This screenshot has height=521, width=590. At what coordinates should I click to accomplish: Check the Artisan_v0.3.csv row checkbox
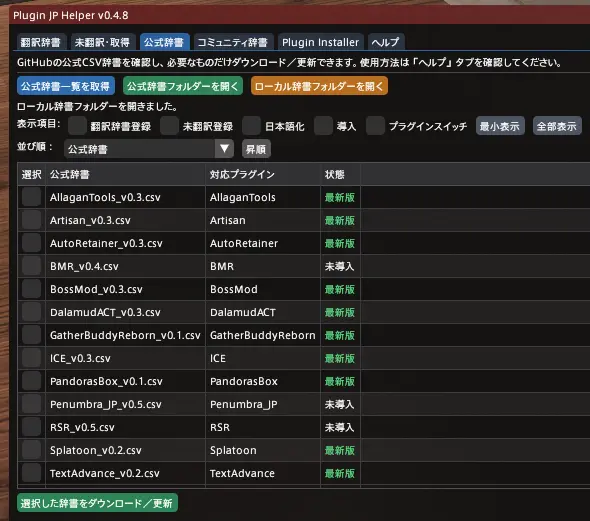pyautogui.click(x=31, y=220)
